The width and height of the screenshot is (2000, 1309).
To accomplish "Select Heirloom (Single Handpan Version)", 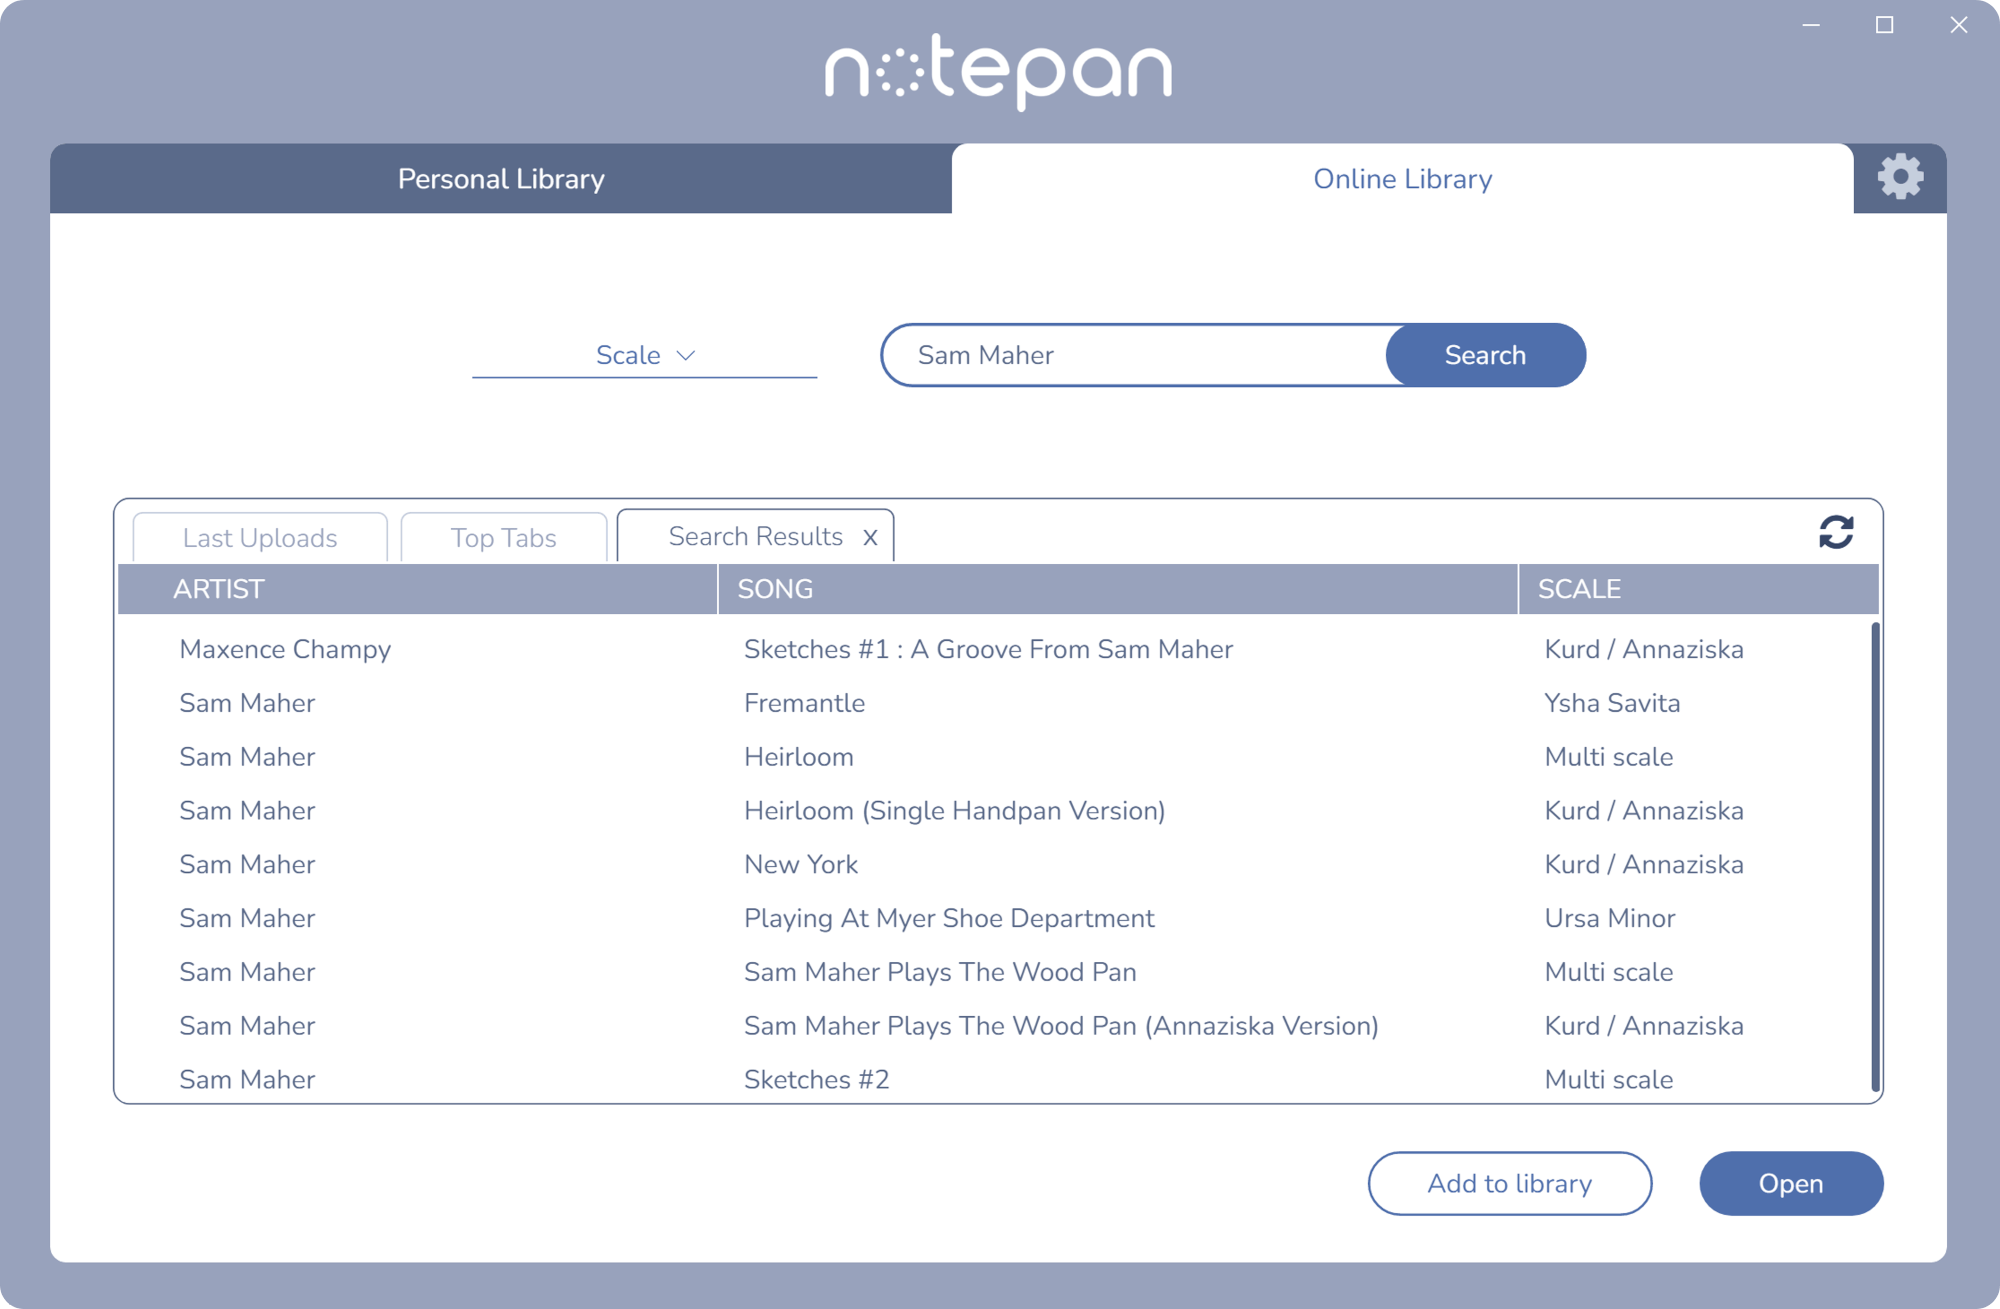I will tap(954, 811).
